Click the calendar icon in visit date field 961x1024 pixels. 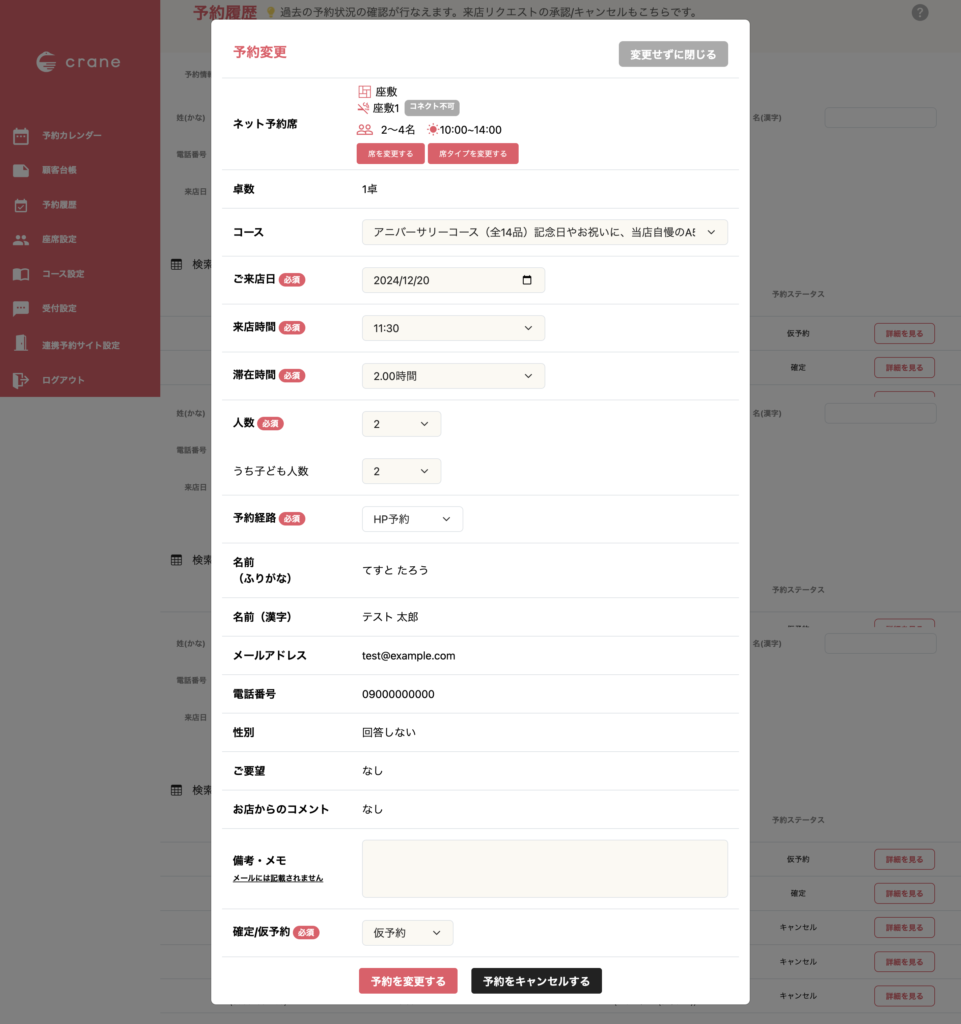pos(527,280)
